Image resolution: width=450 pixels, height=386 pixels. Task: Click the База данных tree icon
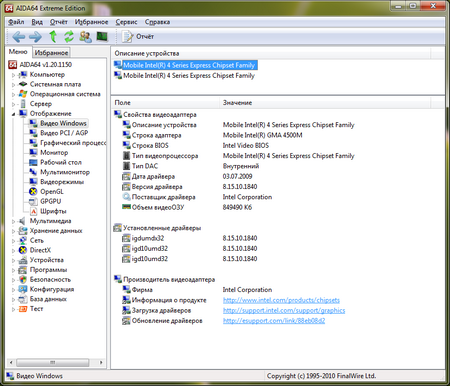pyautogui.click(x=23, y=299)
